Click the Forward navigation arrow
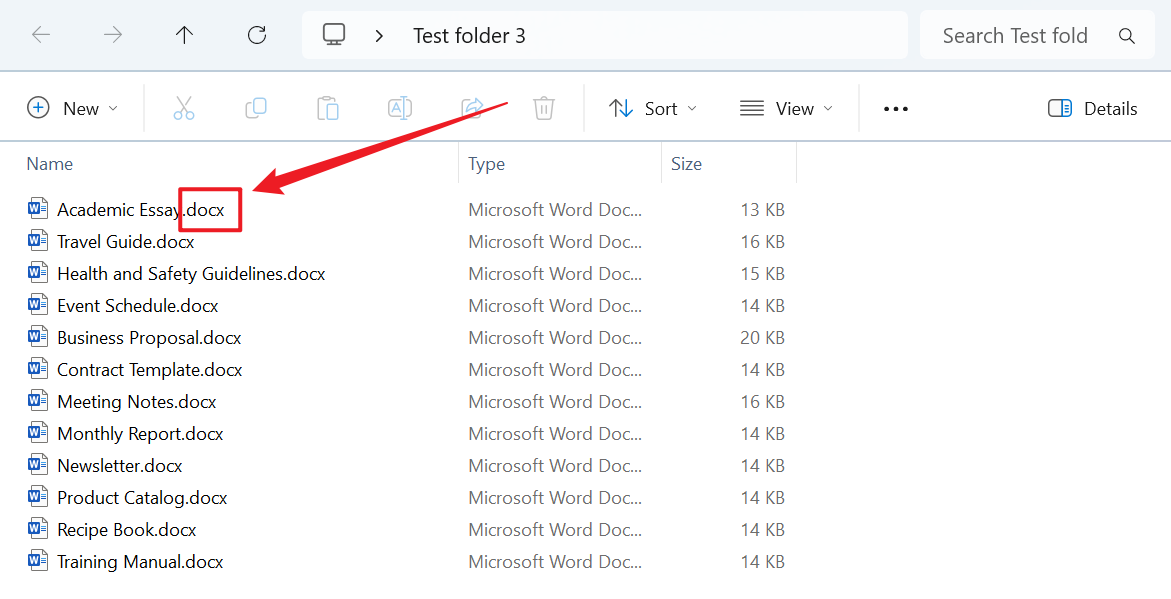Screen dimensions: 1171x599 click(113, 35)
